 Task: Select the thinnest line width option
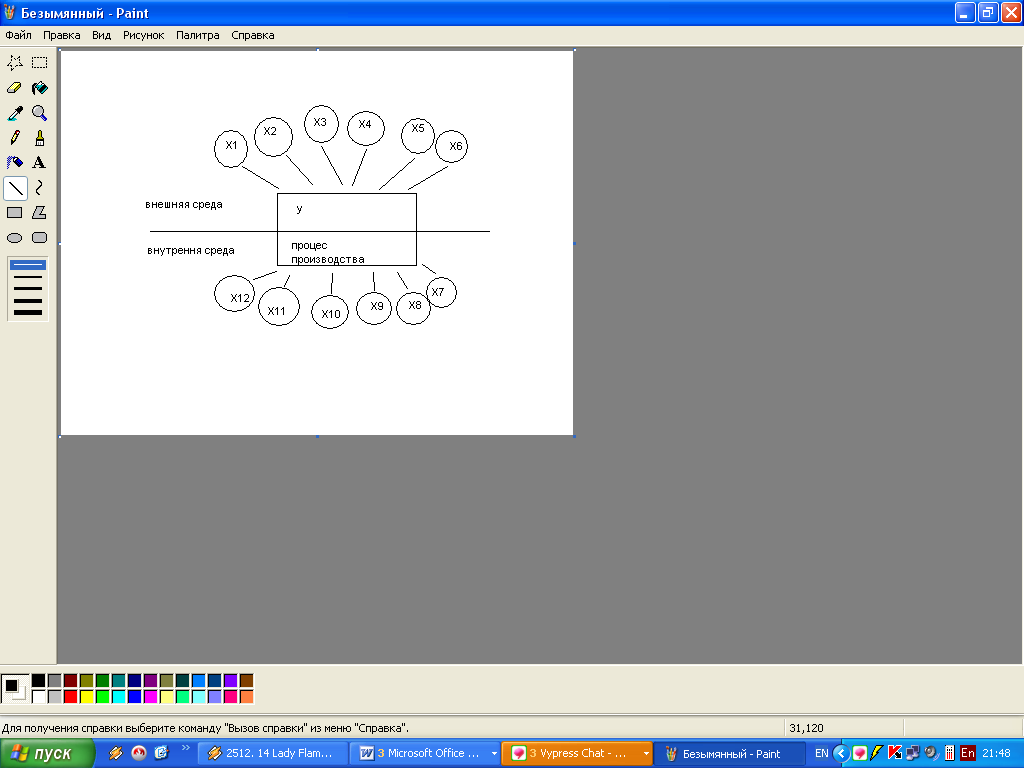coord(28,265)
